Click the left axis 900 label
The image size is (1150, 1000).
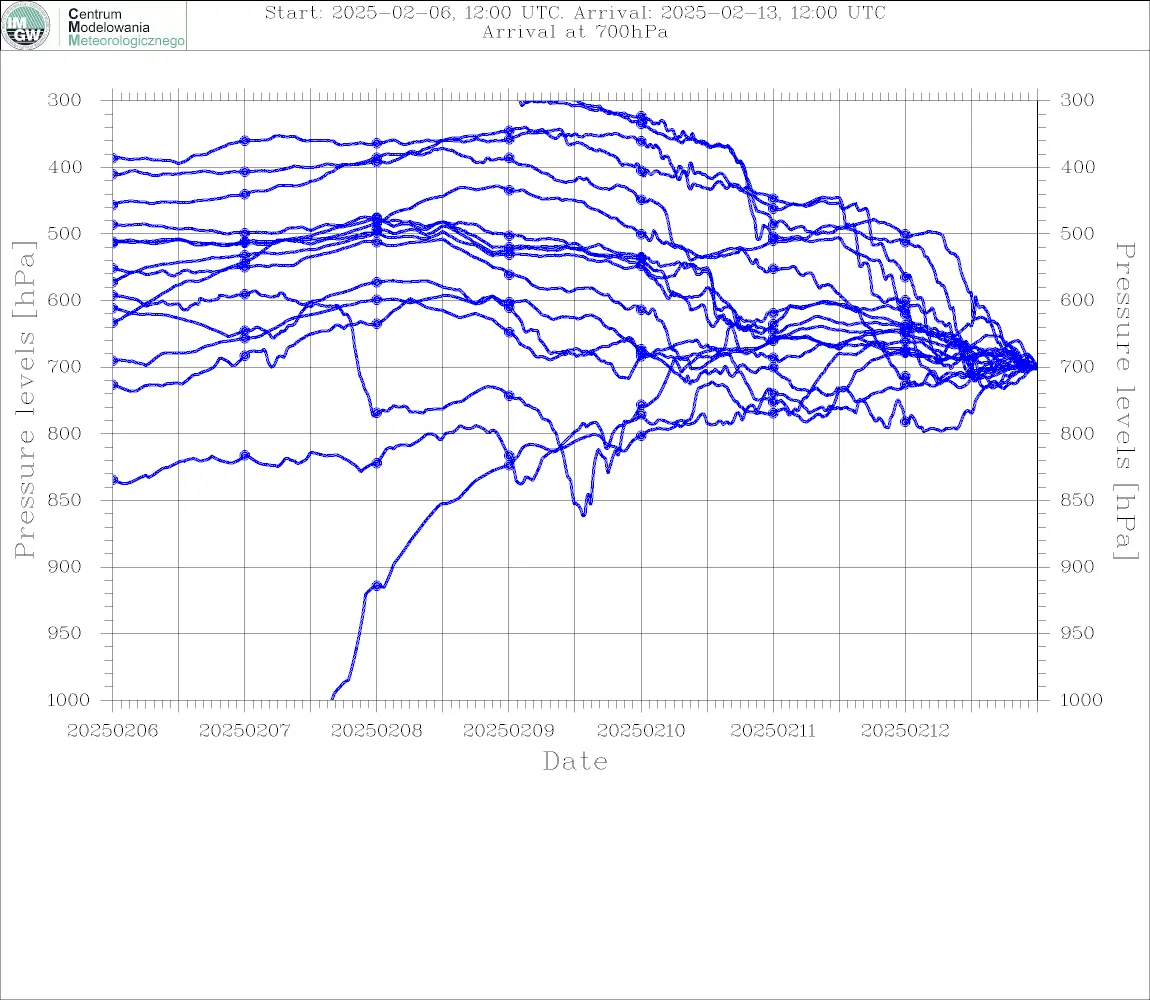(x=65, y=566)
